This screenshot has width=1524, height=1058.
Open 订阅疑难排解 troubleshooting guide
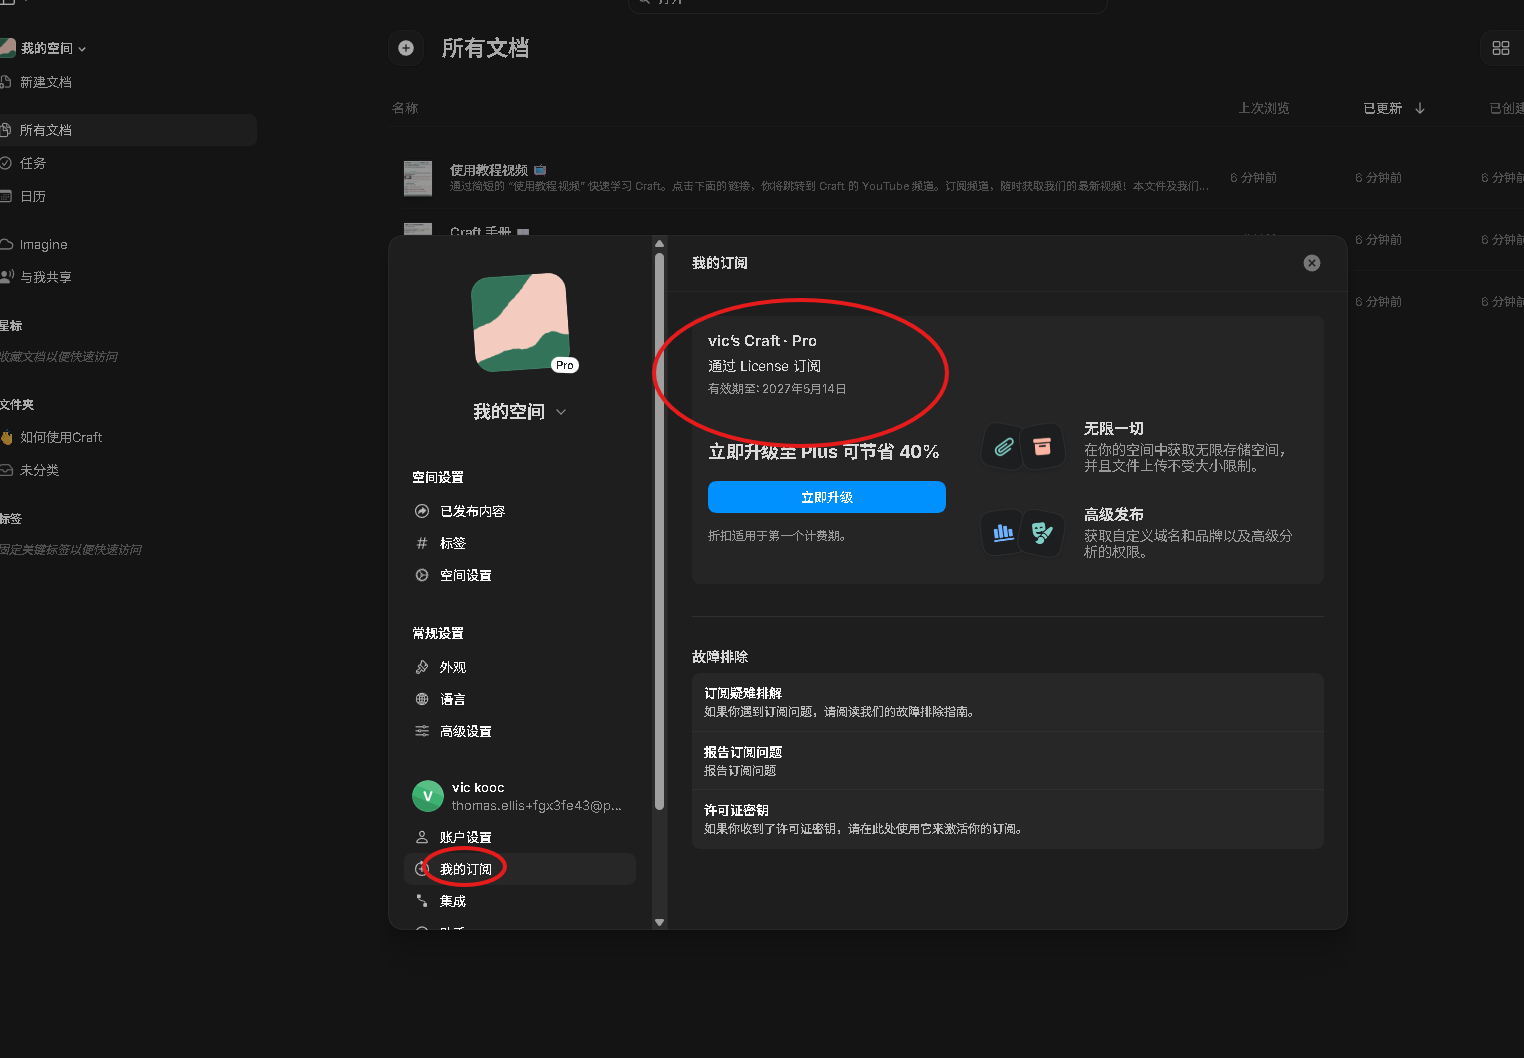coord(1008,702)
